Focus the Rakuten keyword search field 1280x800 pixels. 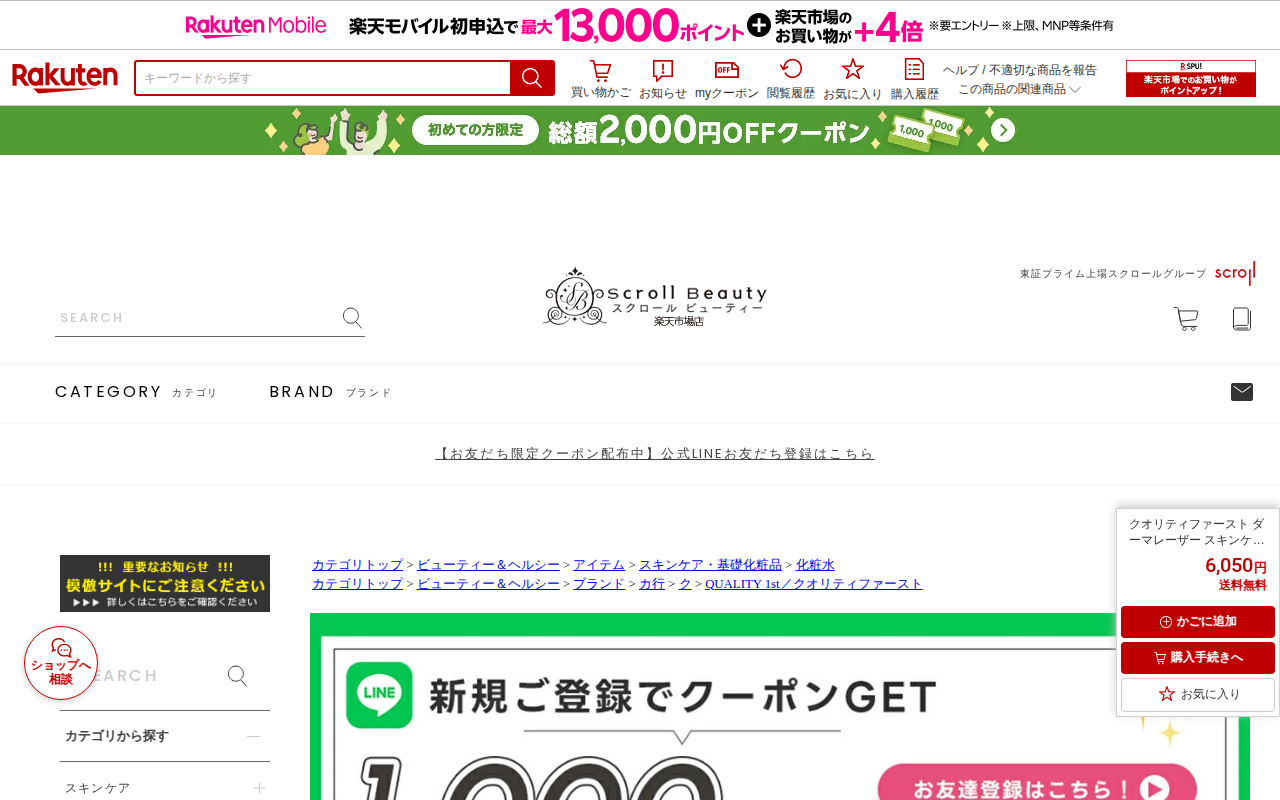point(323,78)
